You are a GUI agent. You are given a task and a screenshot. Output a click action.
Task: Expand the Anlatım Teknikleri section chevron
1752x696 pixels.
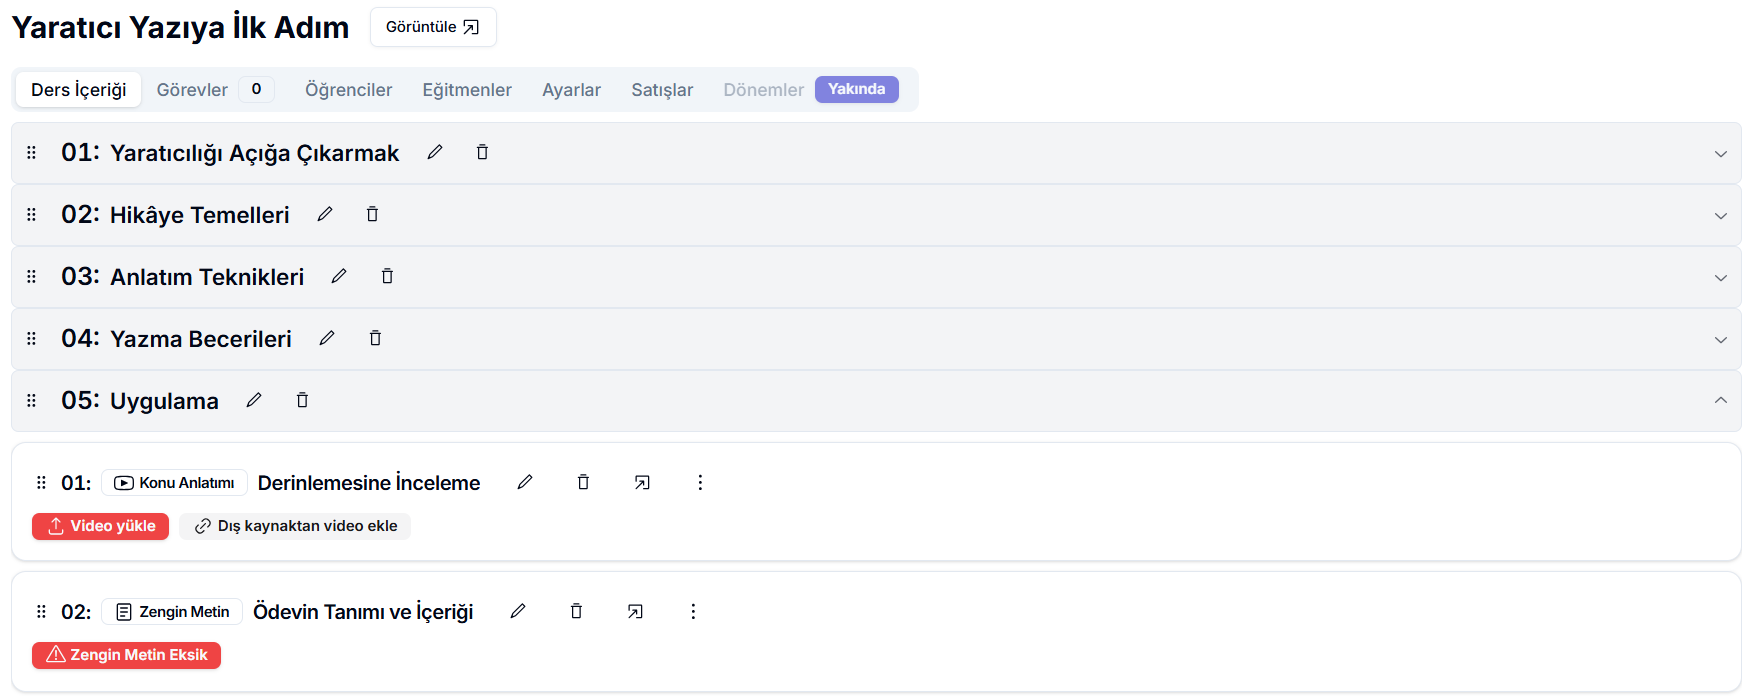(x=1720, y=278)
